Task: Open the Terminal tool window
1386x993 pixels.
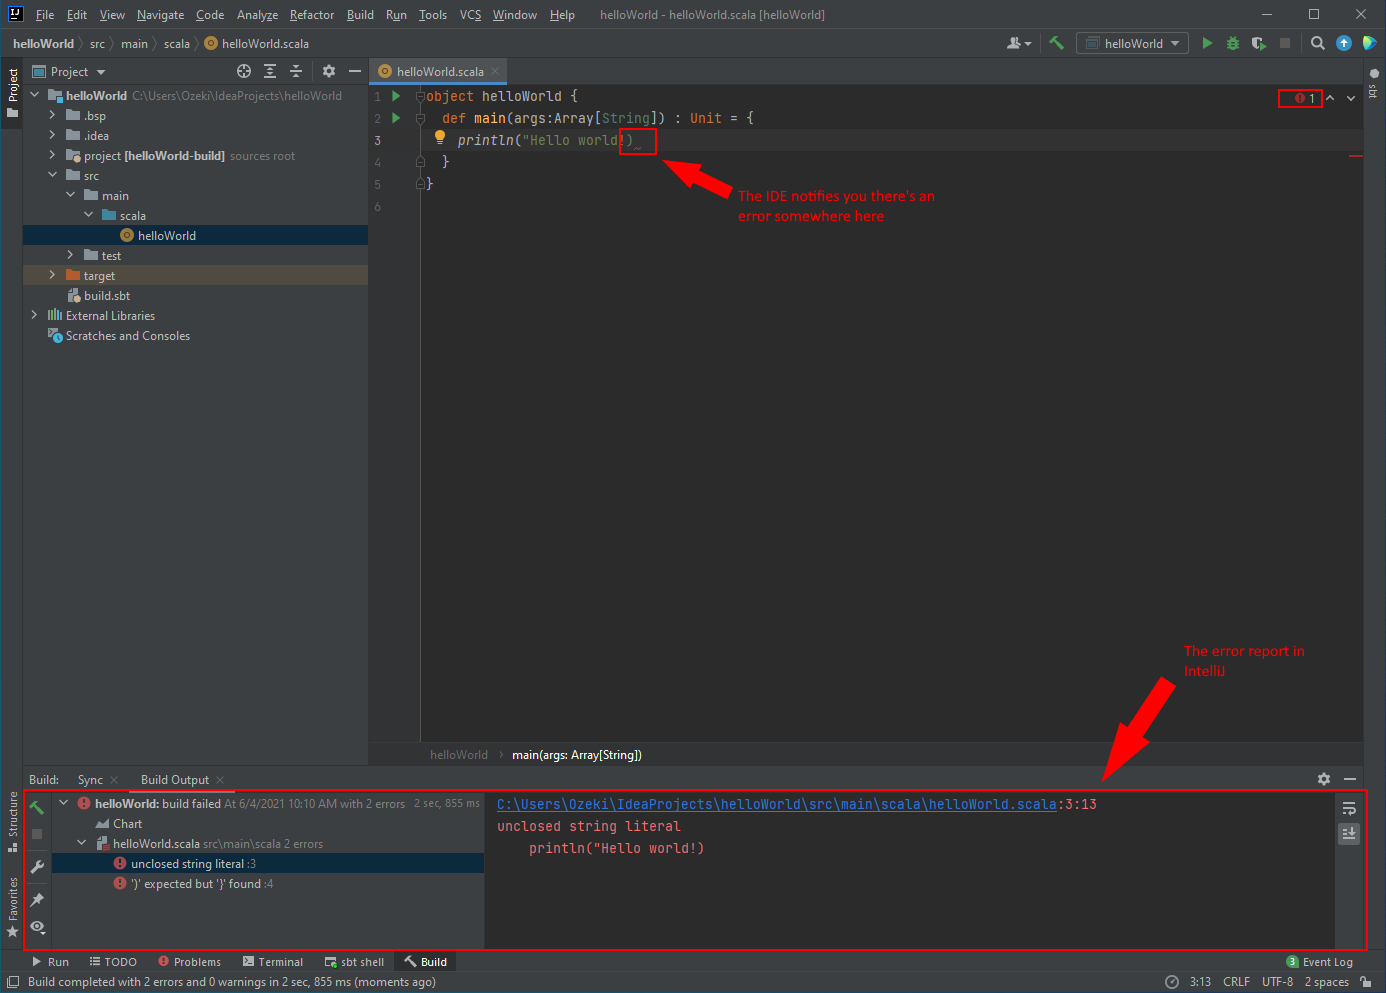Action: point(273,962)
